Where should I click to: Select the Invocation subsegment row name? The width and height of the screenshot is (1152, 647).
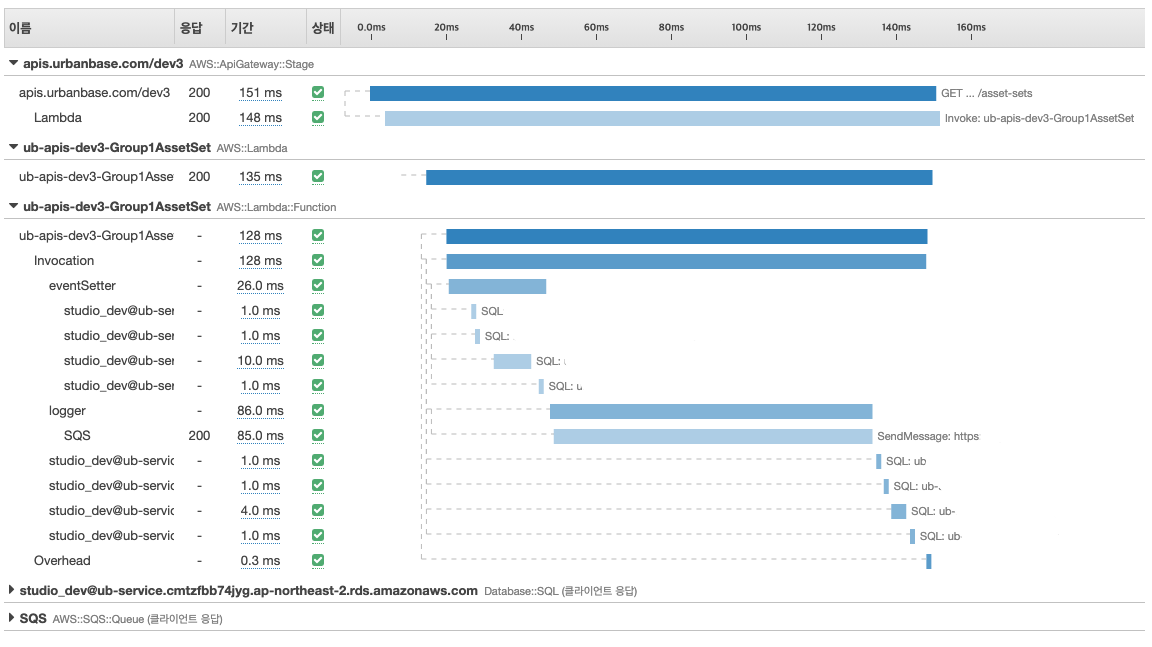(x=64, y=261)
